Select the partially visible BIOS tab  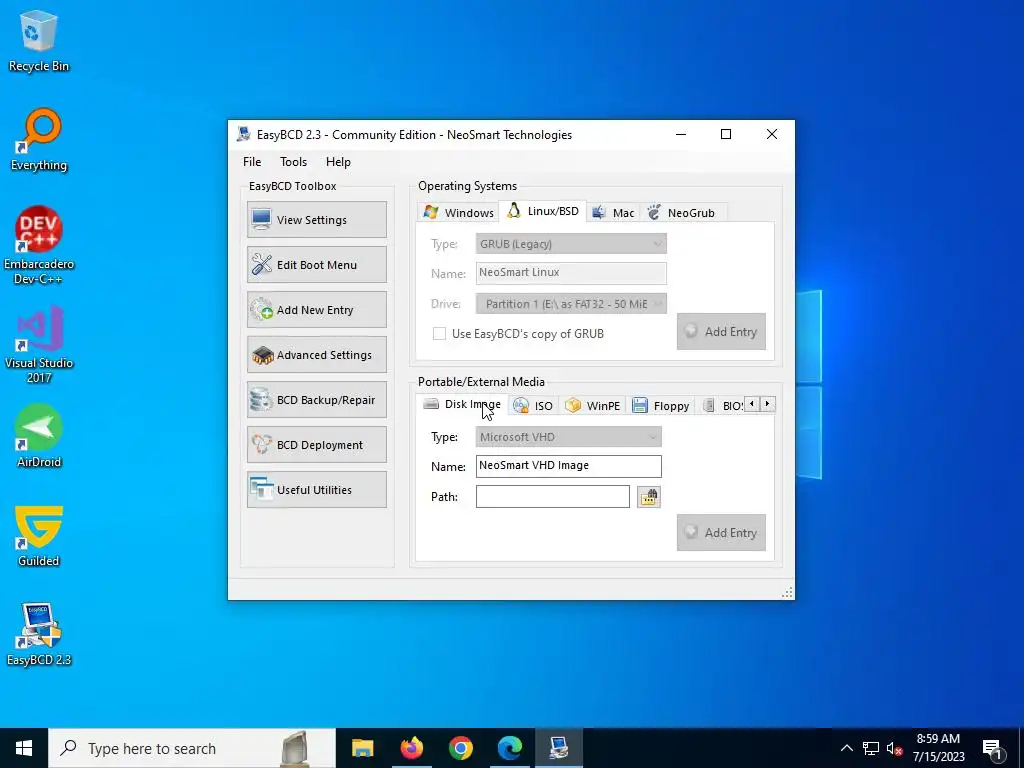tap(722, 406)
